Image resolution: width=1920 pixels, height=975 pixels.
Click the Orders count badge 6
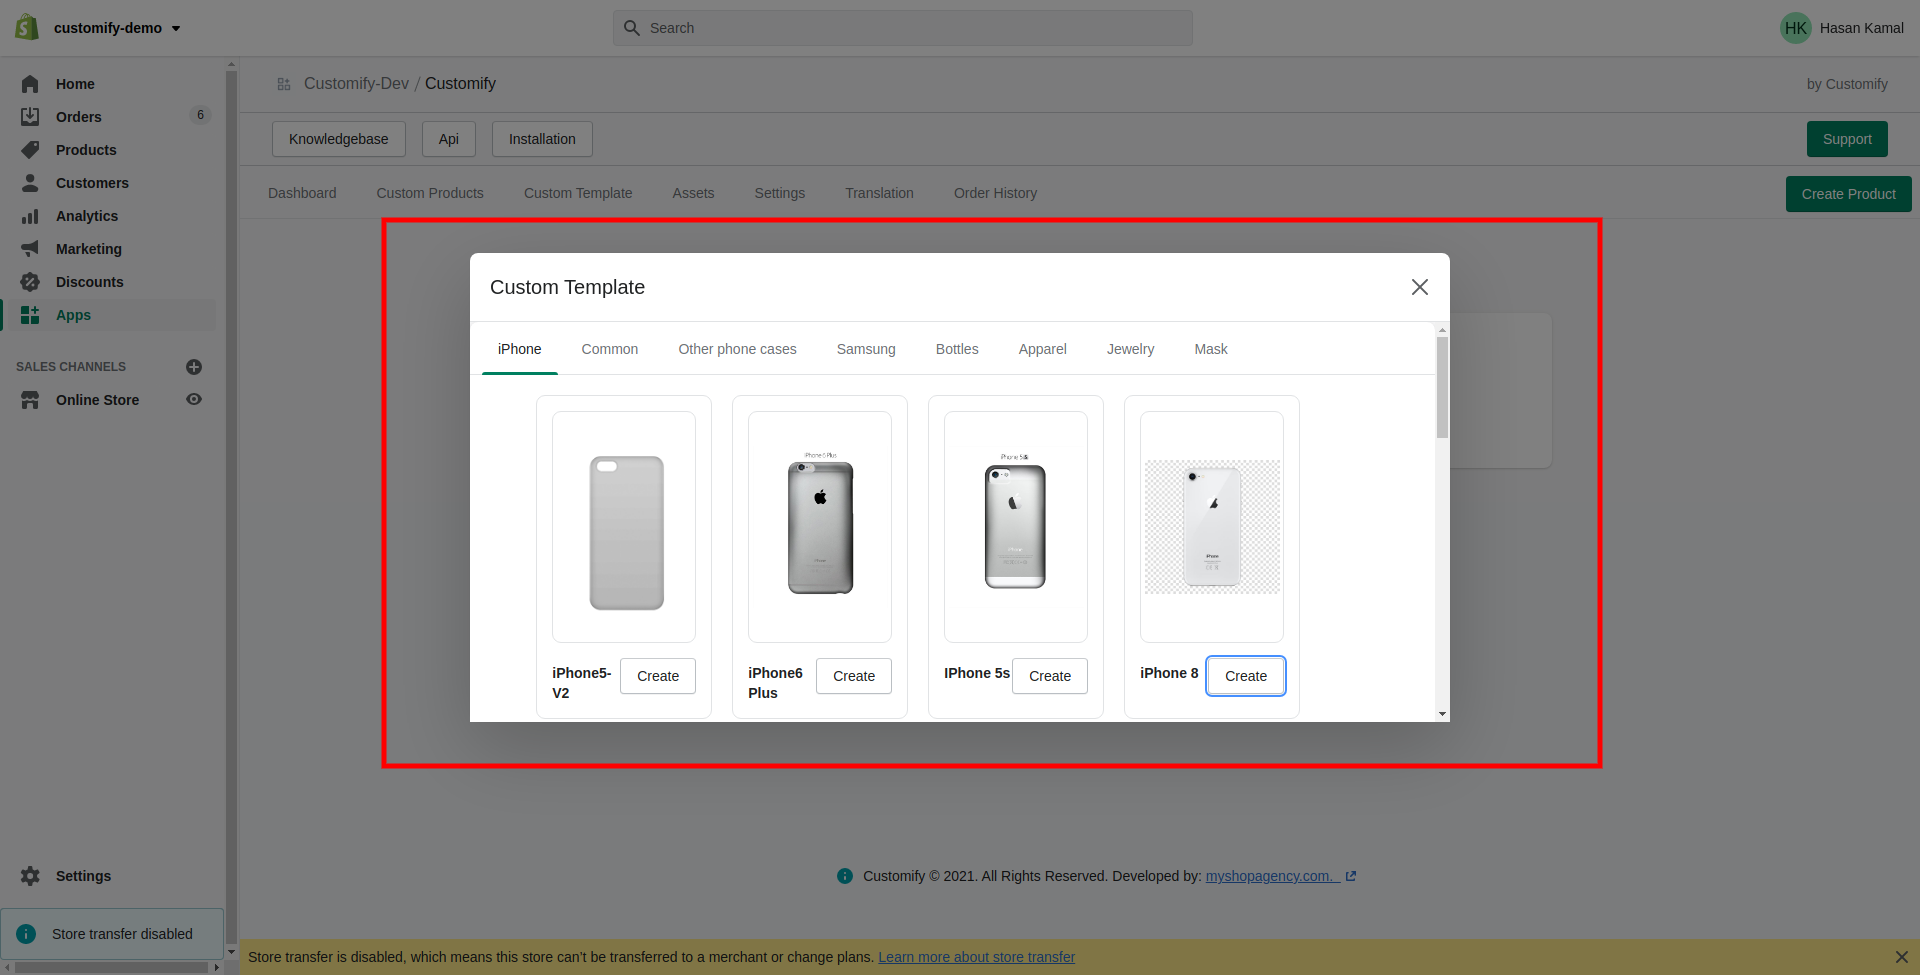click(x=201, y=115)
